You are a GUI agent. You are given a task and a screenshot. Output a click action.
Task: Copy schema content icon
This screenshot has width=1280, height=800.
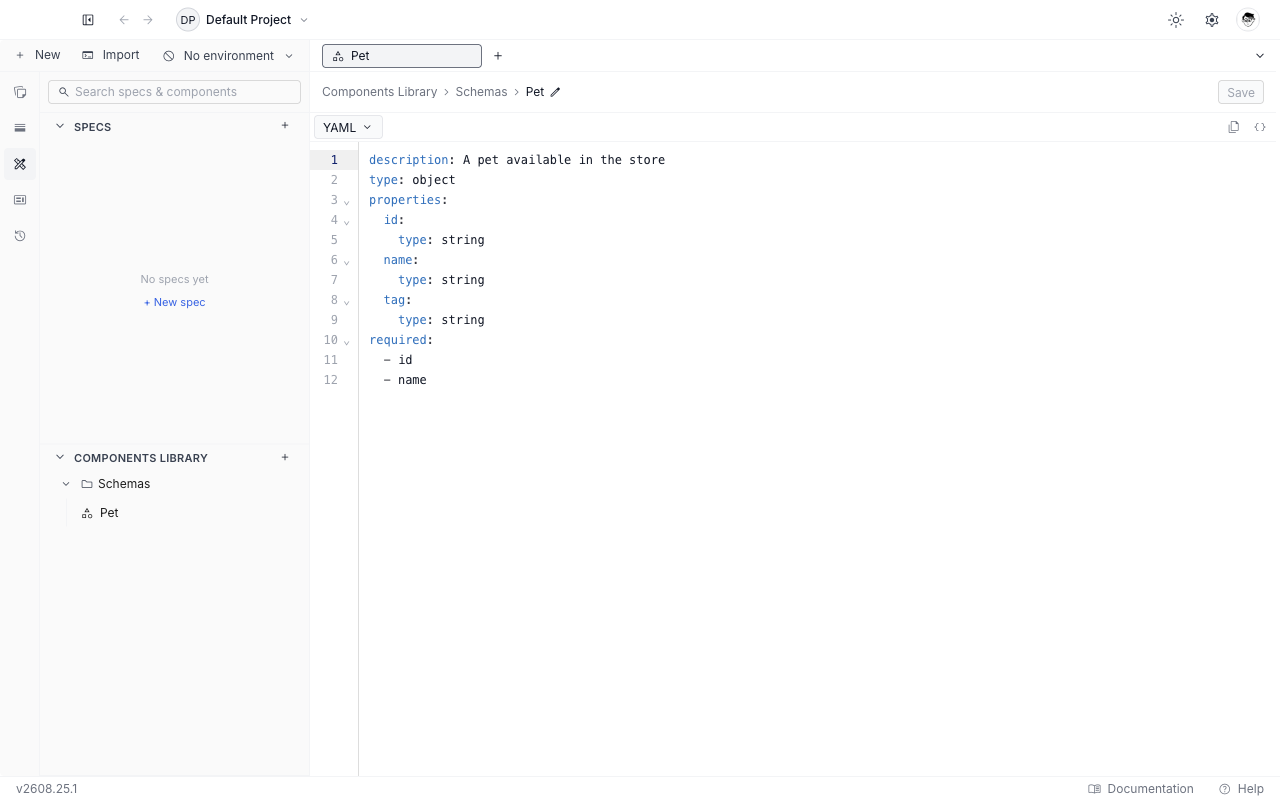coord(1234,127)
